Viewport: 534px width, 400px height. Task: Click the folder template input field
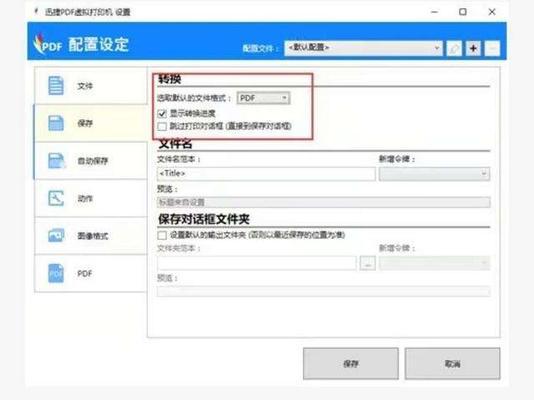tap(257, 263)
